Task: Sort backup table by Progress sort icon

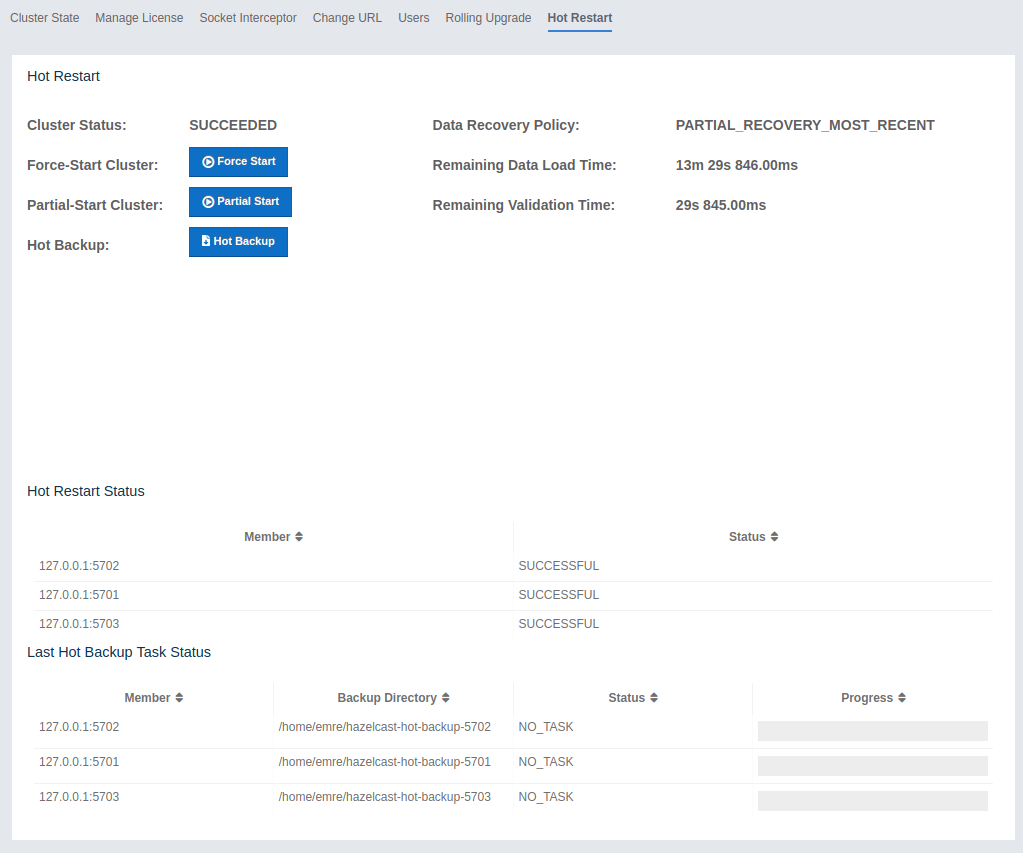Action: [x=902, y=698]
